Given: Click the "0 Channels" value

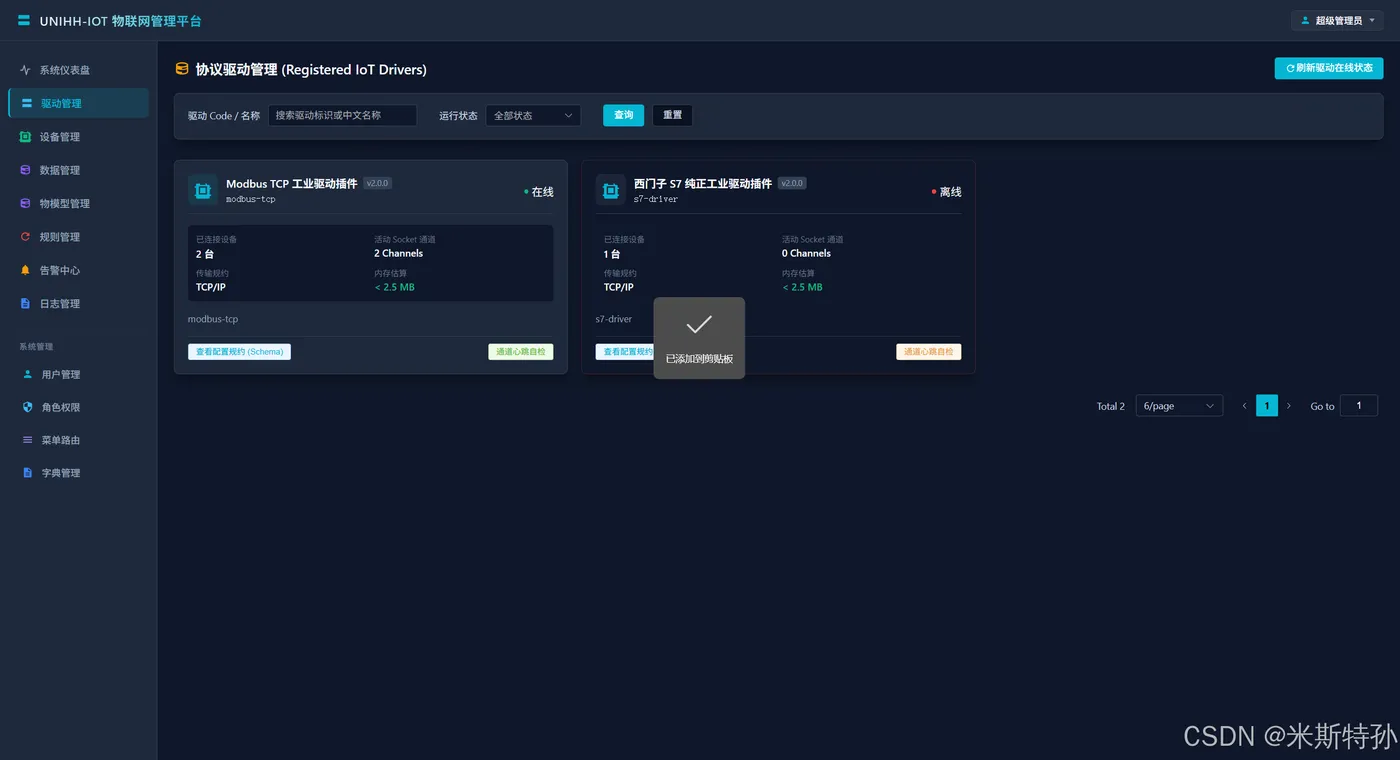Looking at the screenshot, I should click(806, 253).
